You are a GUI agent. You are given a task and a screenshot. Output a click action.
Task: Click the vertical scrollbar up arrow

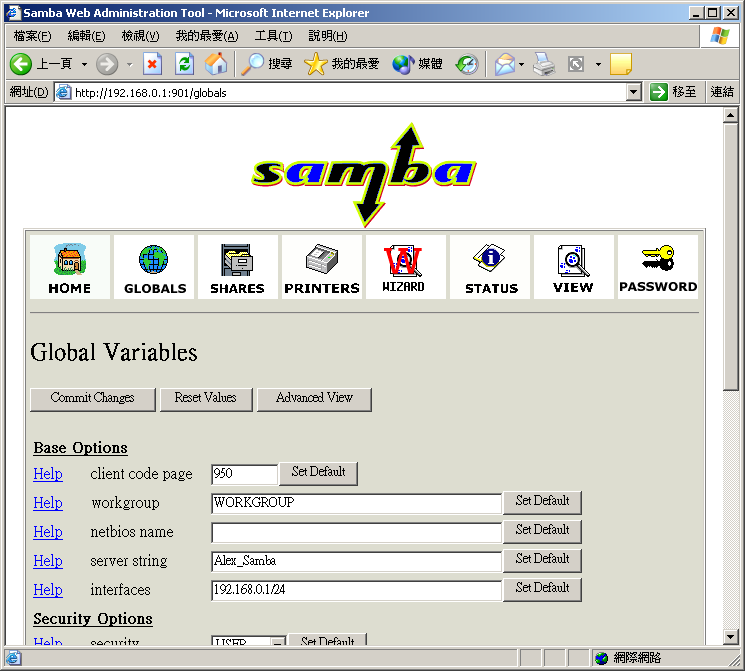[730, 115]
